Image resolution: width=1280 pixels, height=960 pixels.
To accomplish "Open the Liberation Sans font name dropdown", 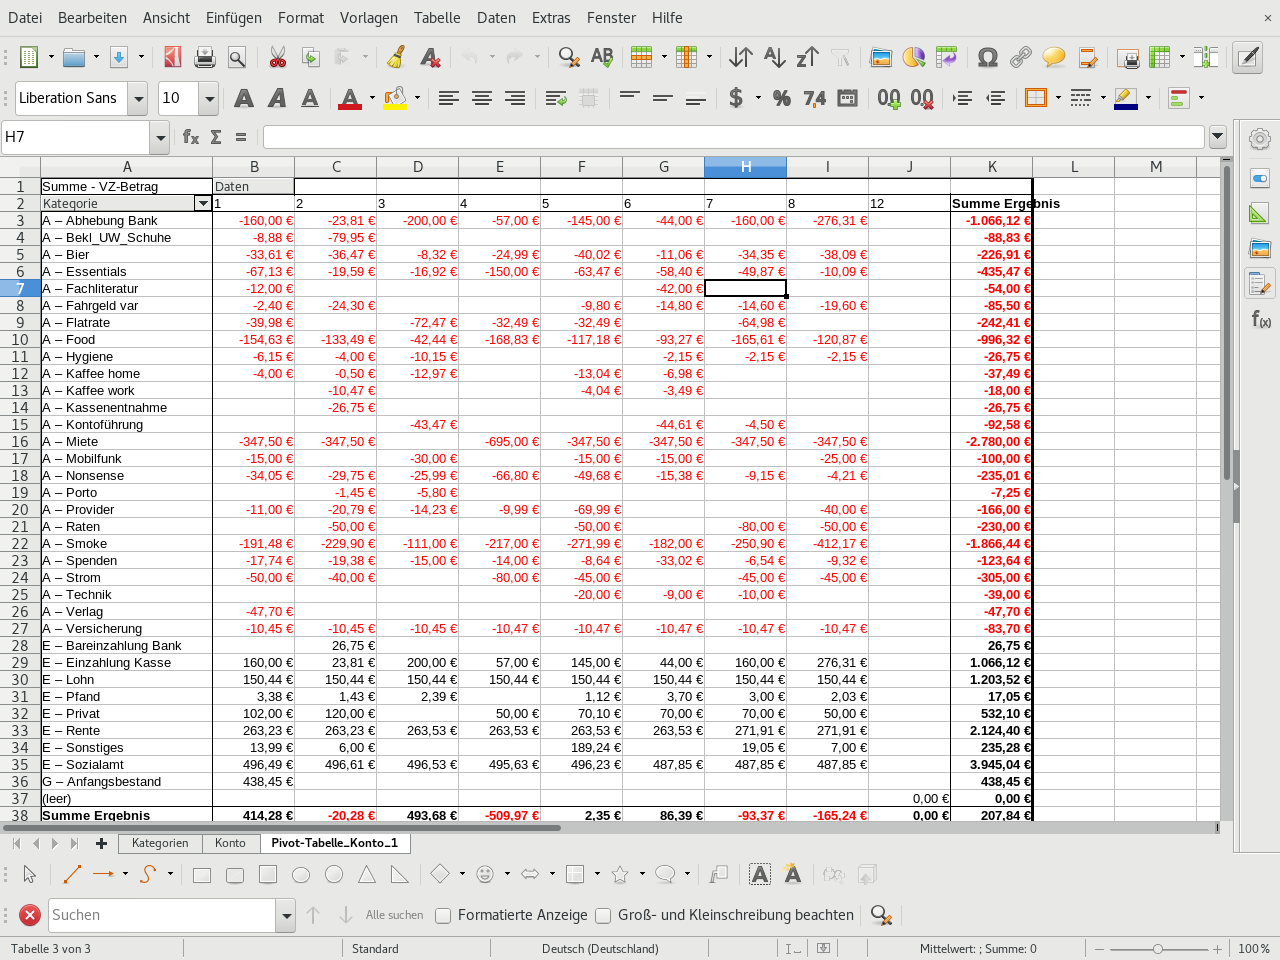I will [x=138, y=98].
